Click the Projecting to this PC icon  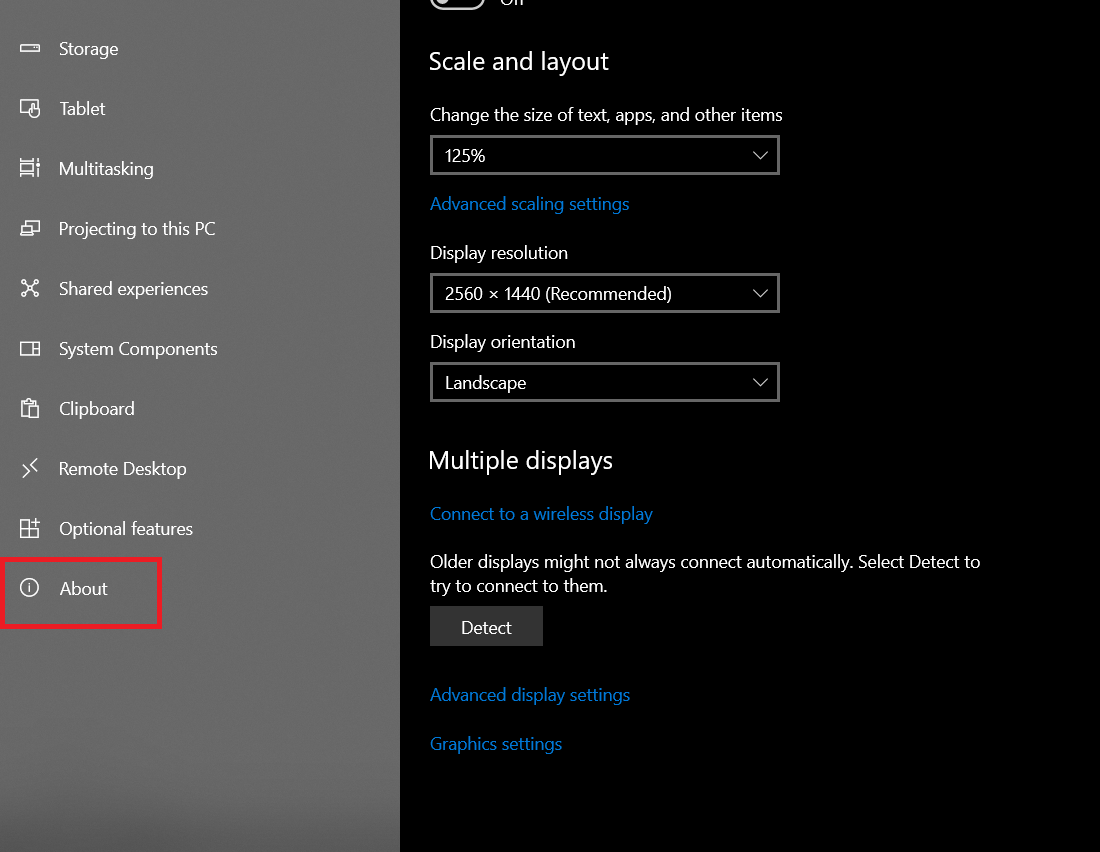tap(30, 229)
